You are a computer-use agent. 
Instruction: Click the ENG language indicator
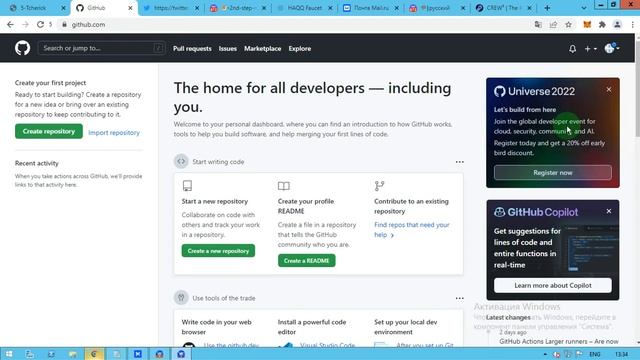(x=595, y=354)
